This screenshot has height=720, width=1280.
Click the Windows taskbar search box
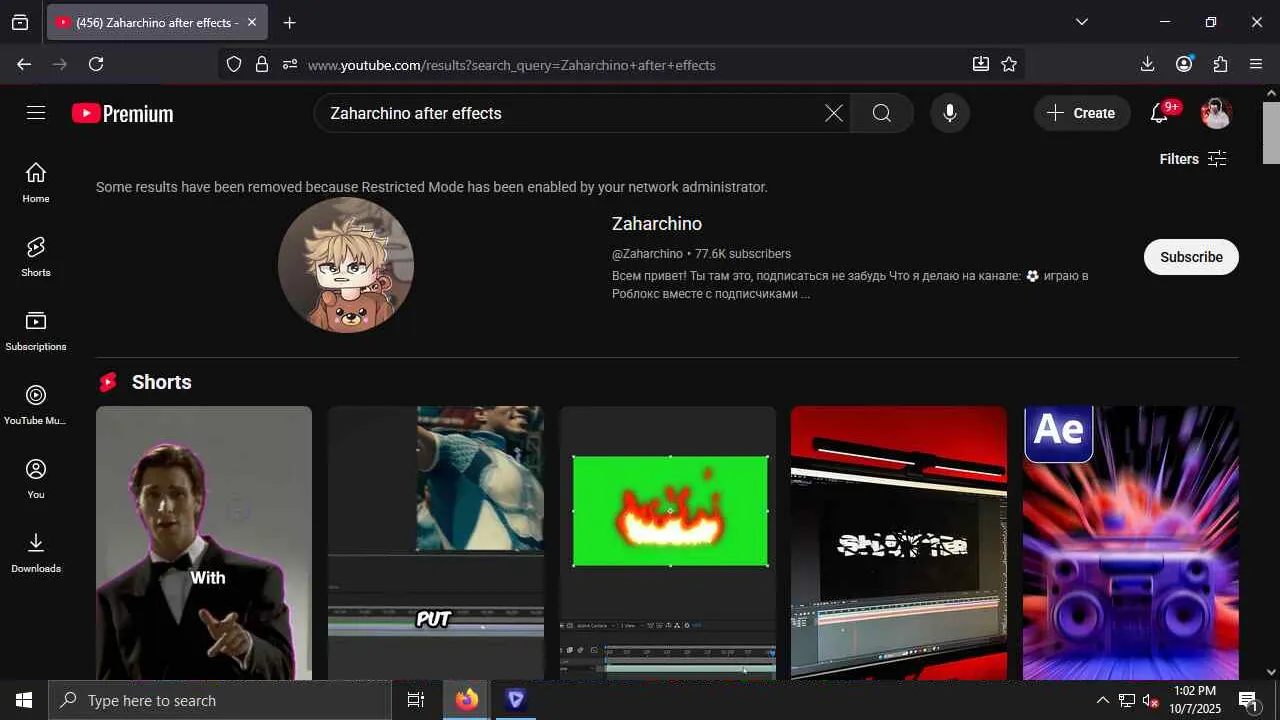(220, 700)
